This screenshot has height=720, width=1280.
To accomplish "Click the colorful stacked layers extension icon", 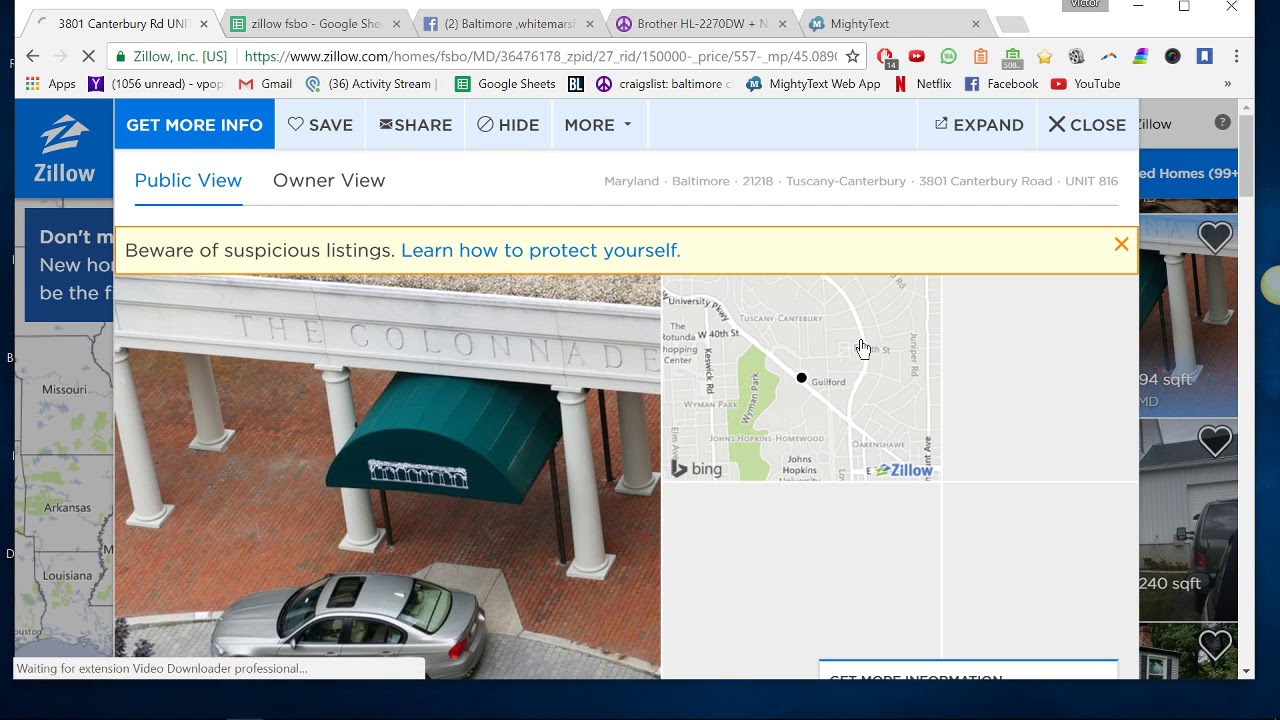I will (x=1140, y=56).
